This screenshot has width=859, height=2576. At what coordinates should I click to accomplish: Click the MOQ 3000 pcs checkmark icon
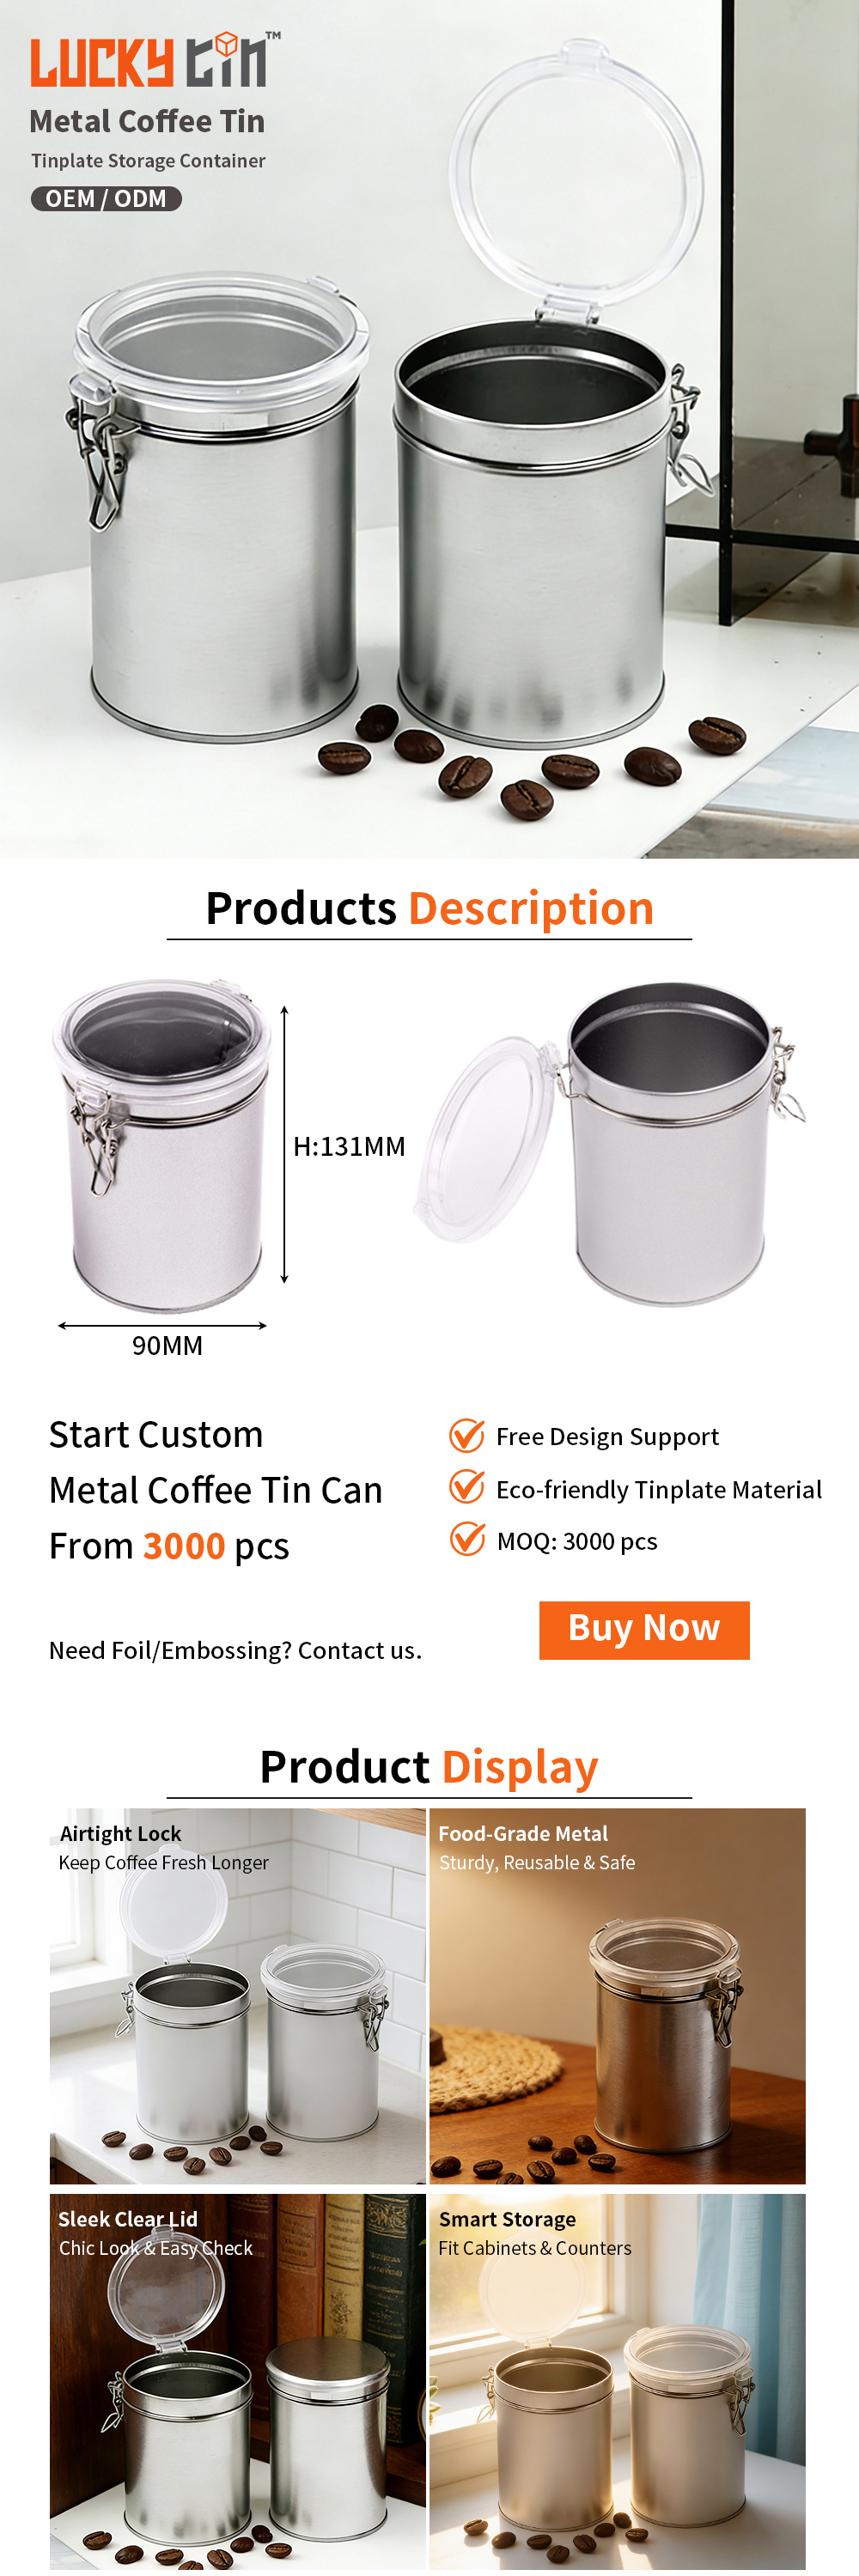click(466, 1539)
